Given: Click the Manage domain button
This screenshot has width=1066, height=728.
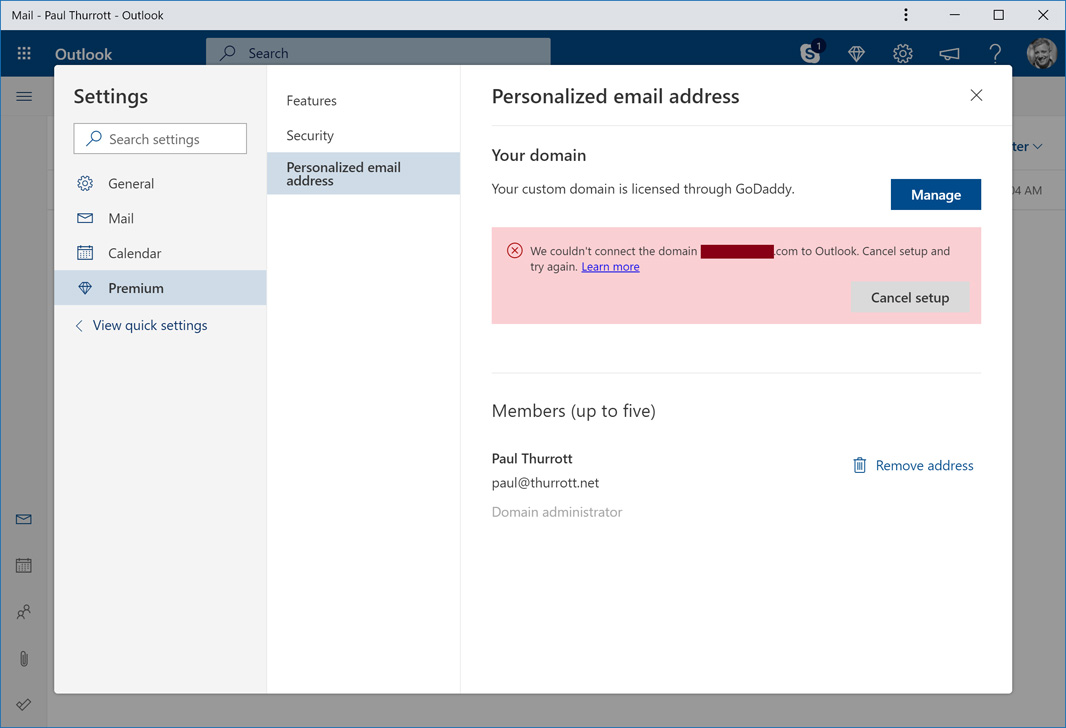Looking at the screenshot, I should click(935, 195).
